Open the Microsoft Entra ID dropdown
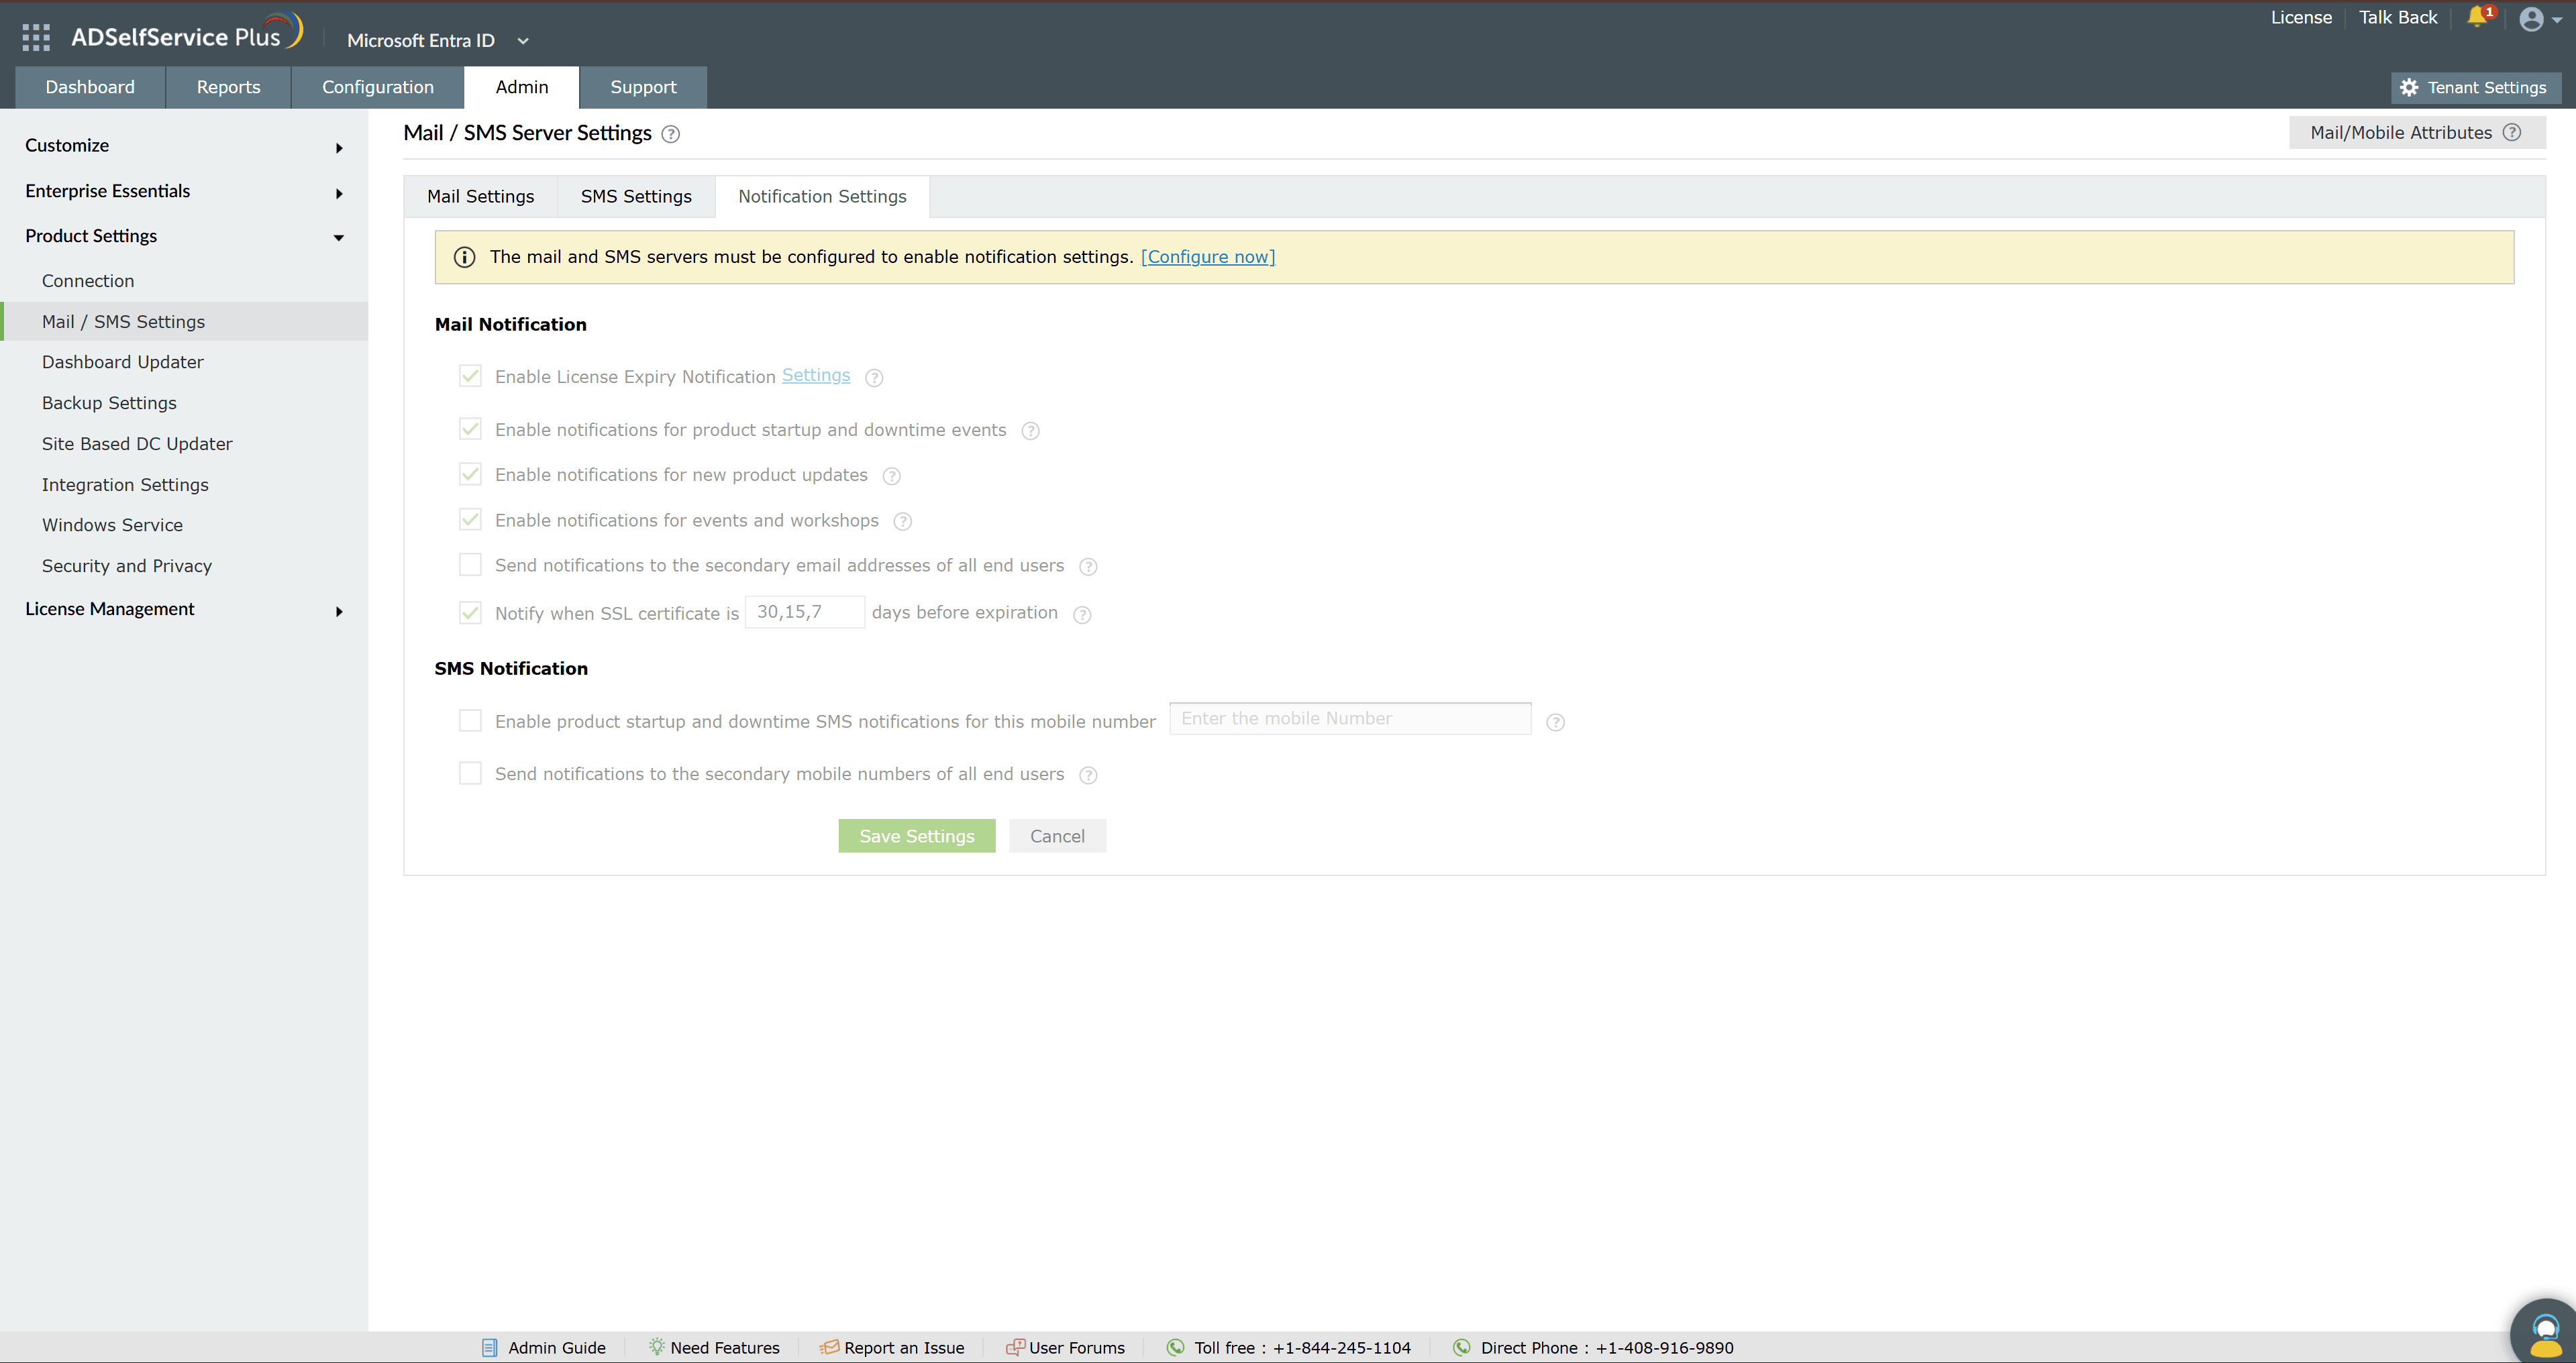The width and height of the screenshot is (2576, 1363). pyautogui.click(x=438, y=40)
